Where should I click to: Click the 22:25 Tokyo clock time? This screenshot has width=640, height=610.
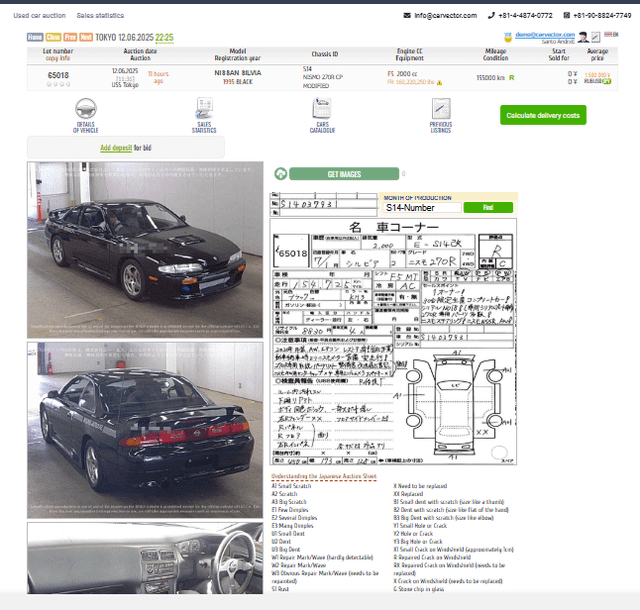[164, 38]
